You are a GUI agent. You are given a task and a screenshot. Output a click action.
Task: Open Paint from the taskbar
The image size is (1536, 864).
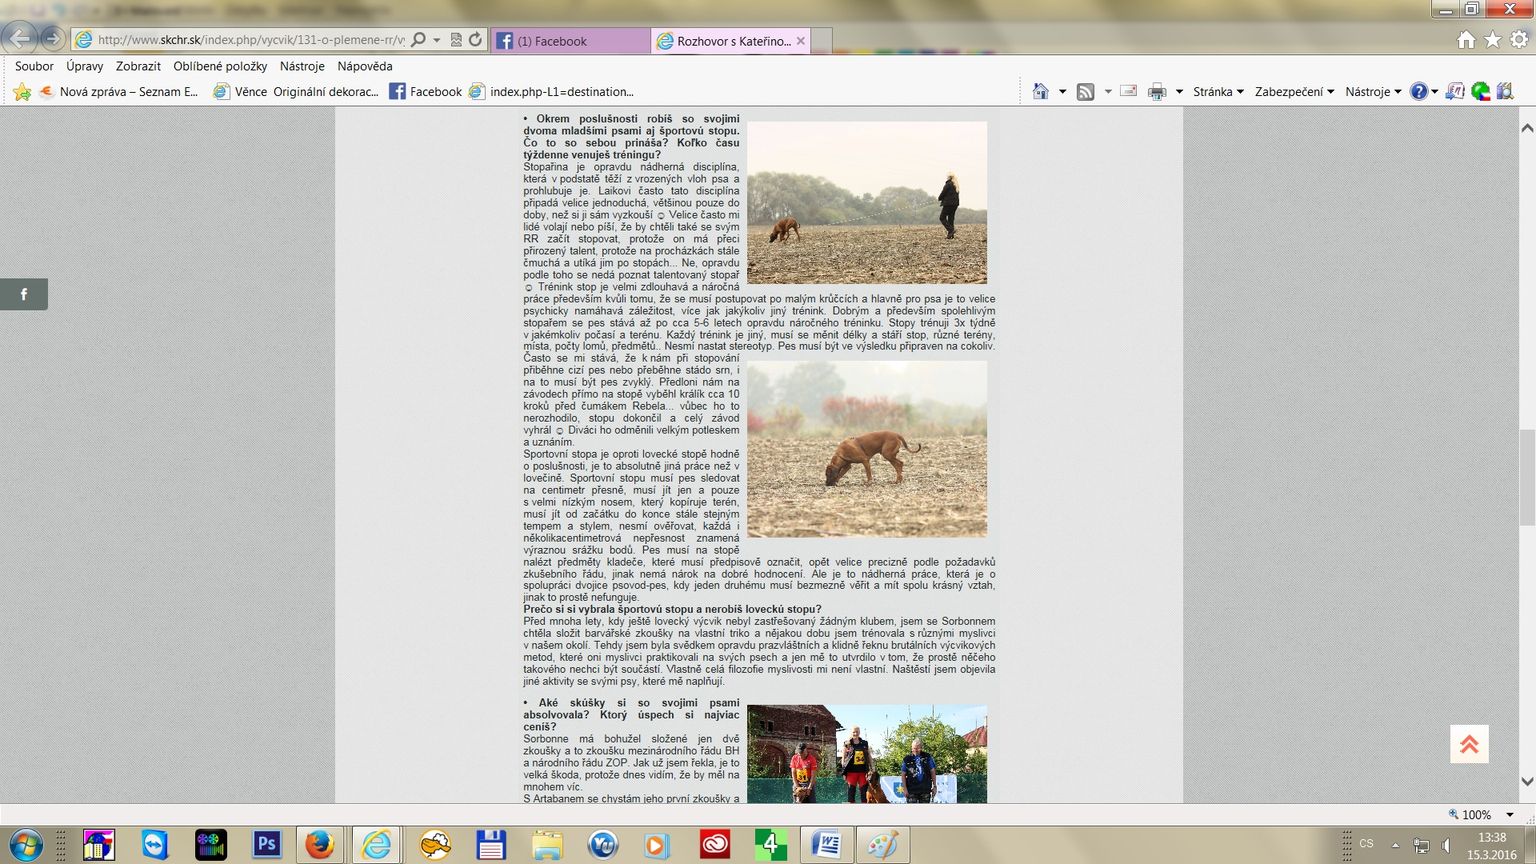click(x=882, y=845)
